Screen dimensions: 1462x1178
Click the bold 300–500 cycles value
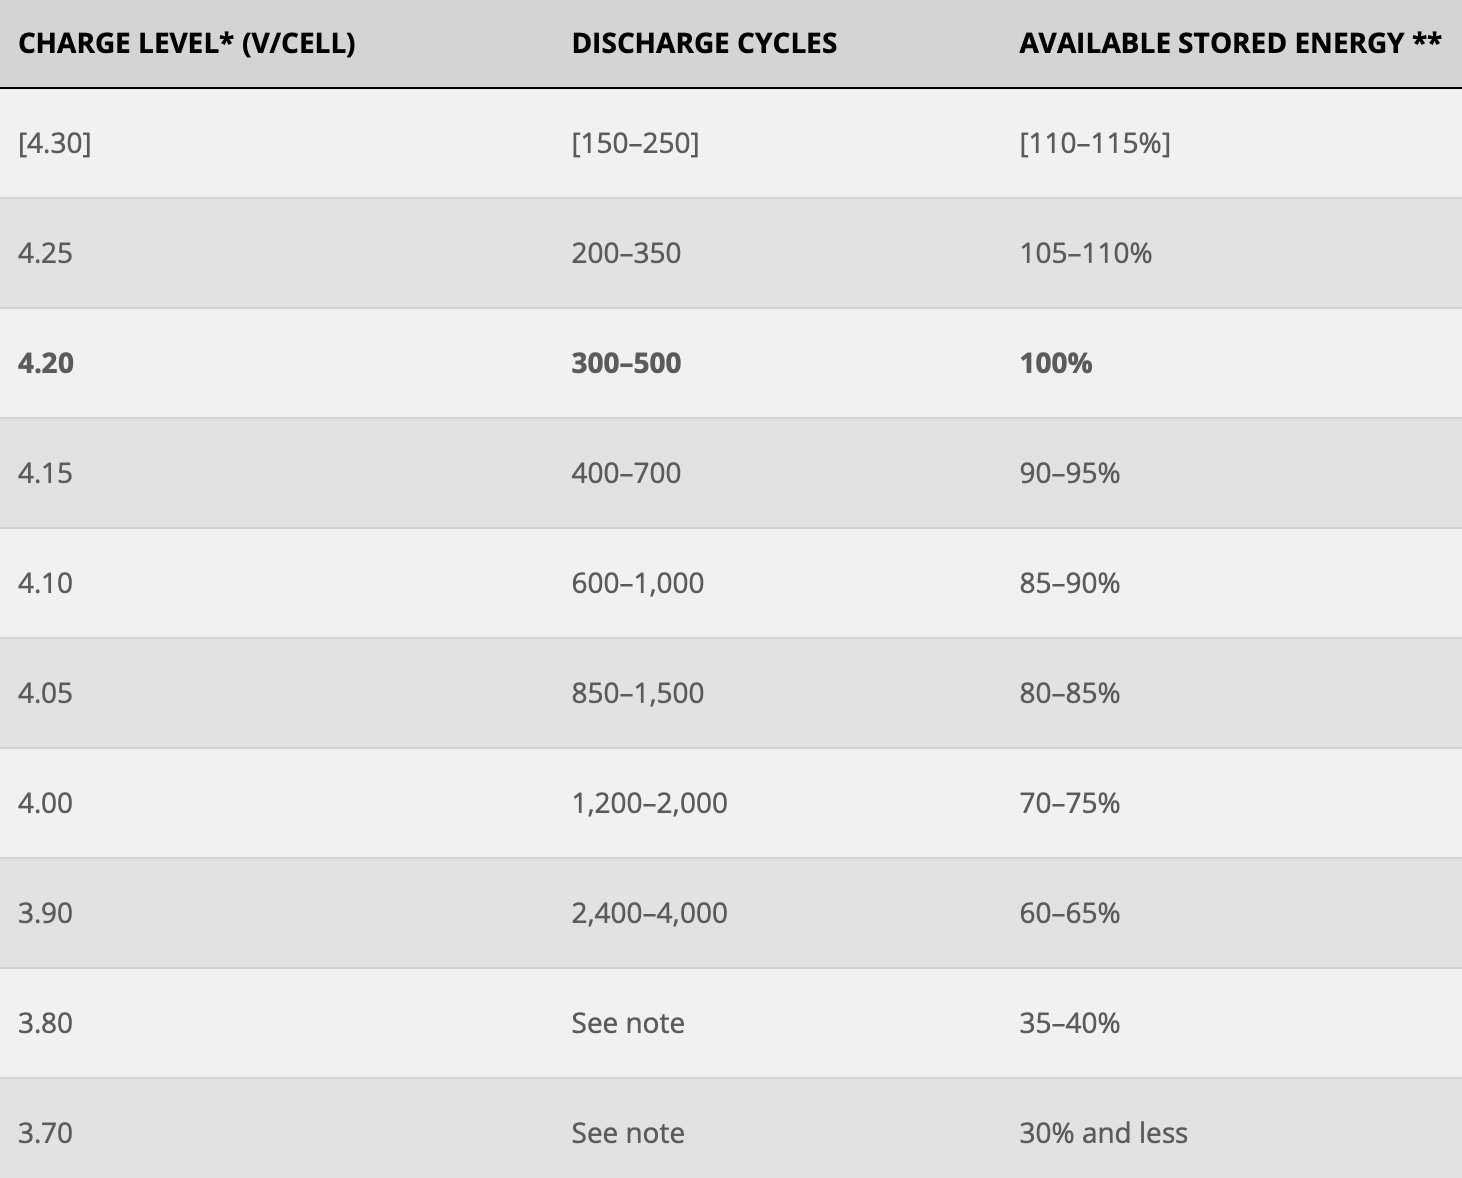point(626,363)
